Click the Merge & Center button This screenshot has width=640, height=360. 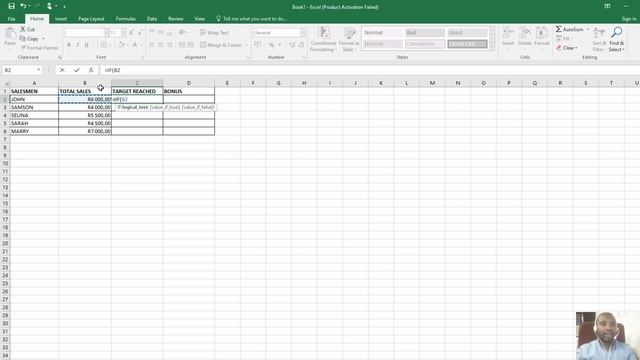point(221,45)
